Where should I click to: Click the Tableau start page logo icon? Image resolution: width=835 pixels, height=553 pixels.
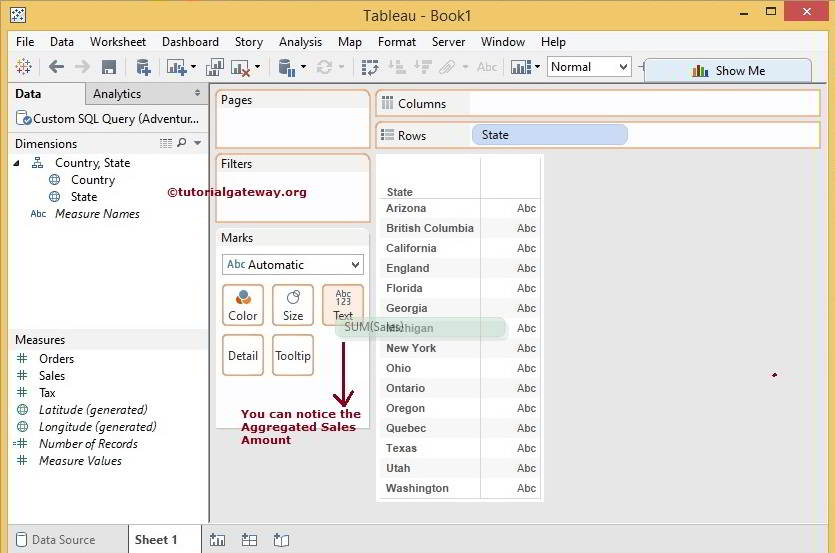point(23,67)
